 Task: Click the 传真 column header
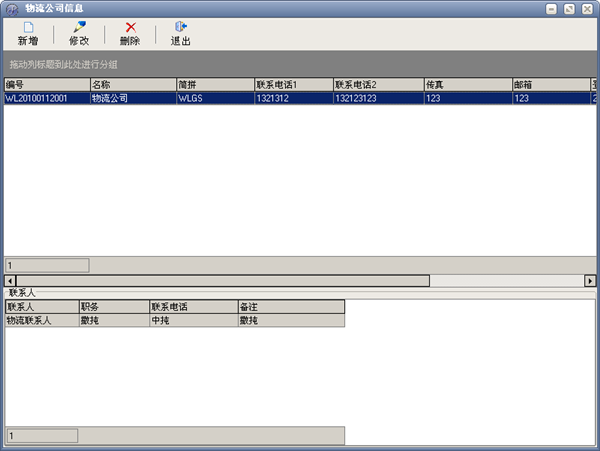coord(466,85)
